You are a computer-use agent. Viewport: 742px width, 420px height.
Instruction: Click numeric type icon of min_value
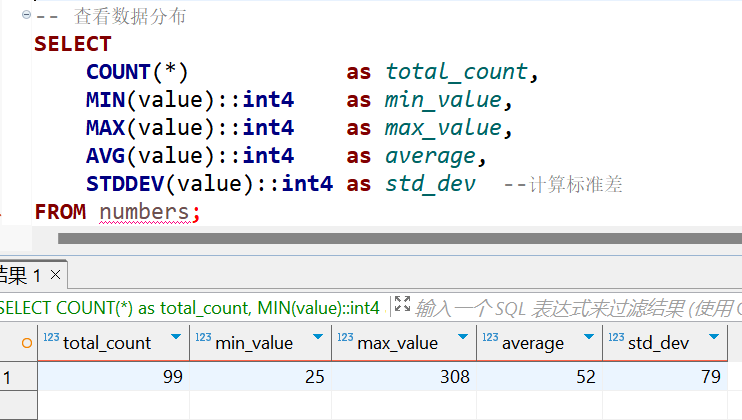click(x=203, y=337)
